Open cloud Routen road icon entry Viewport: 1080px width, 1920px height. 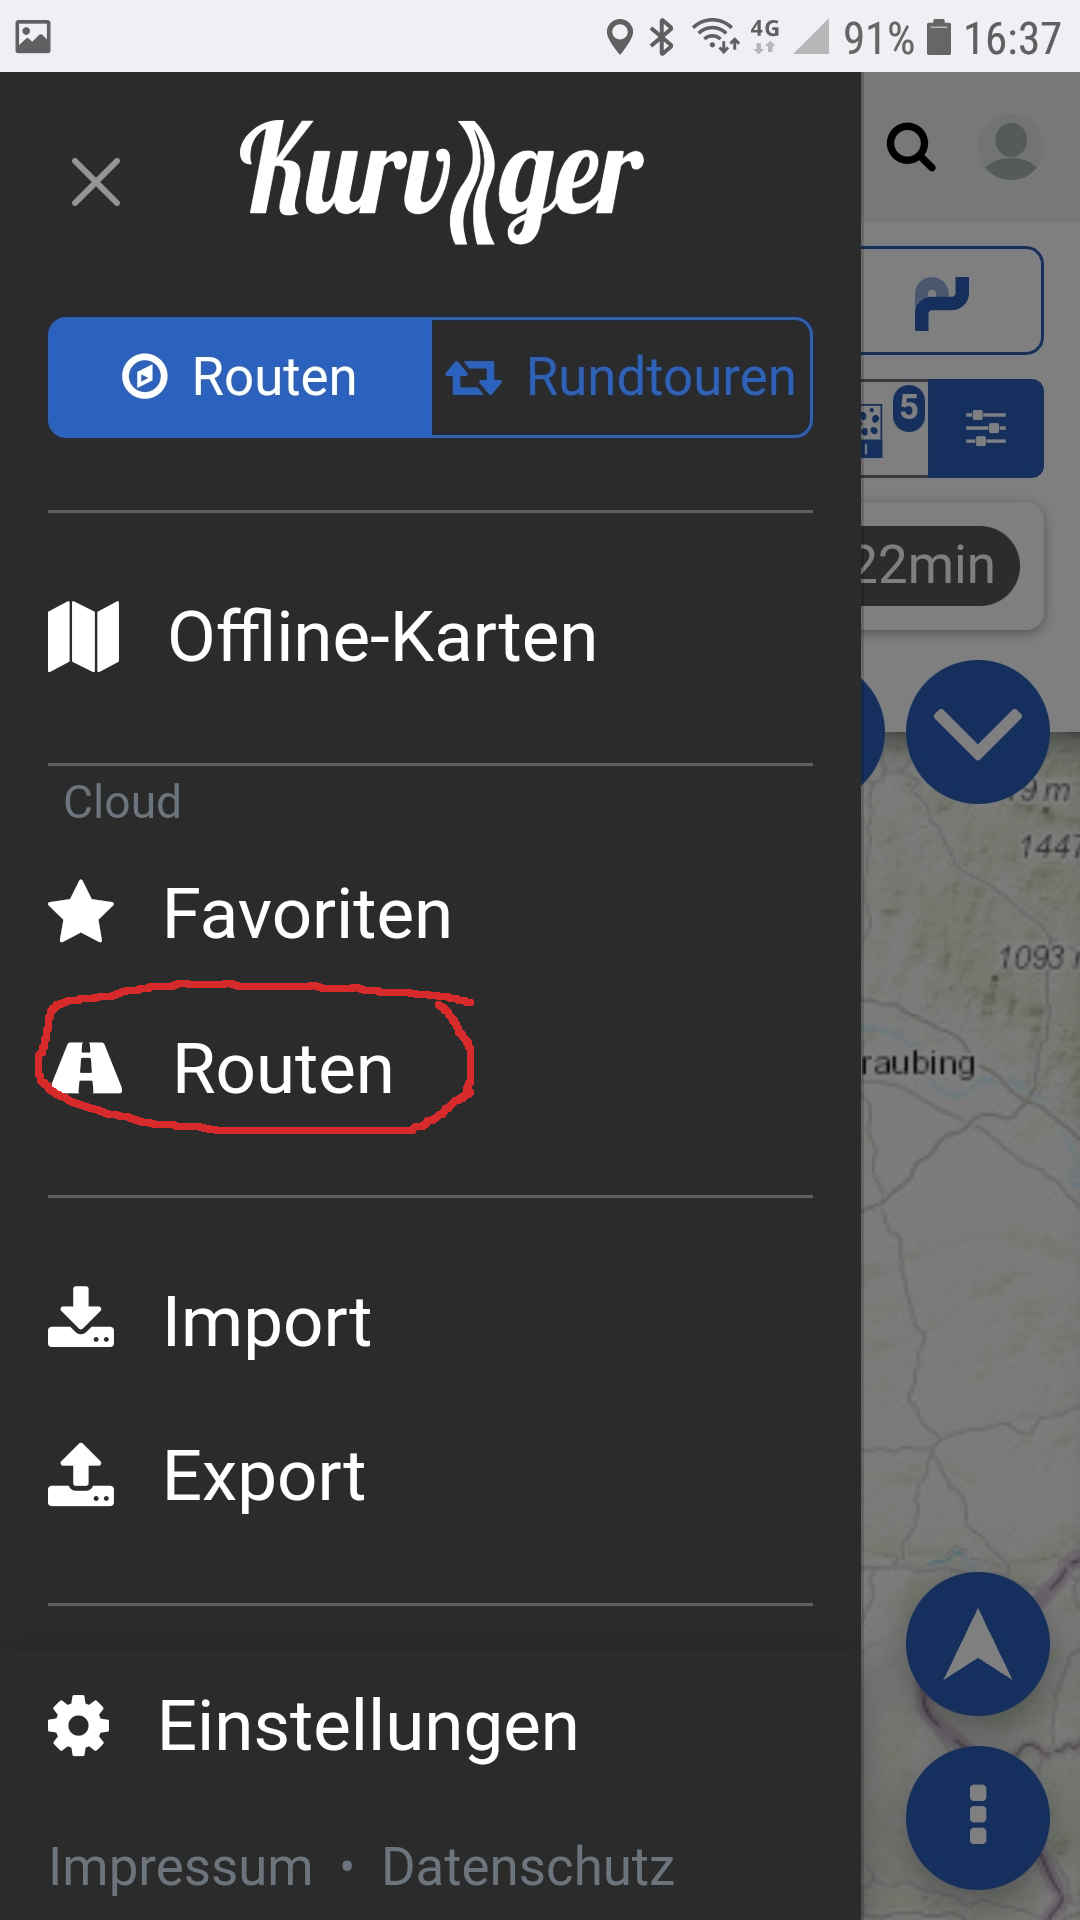click(87, 1068)
